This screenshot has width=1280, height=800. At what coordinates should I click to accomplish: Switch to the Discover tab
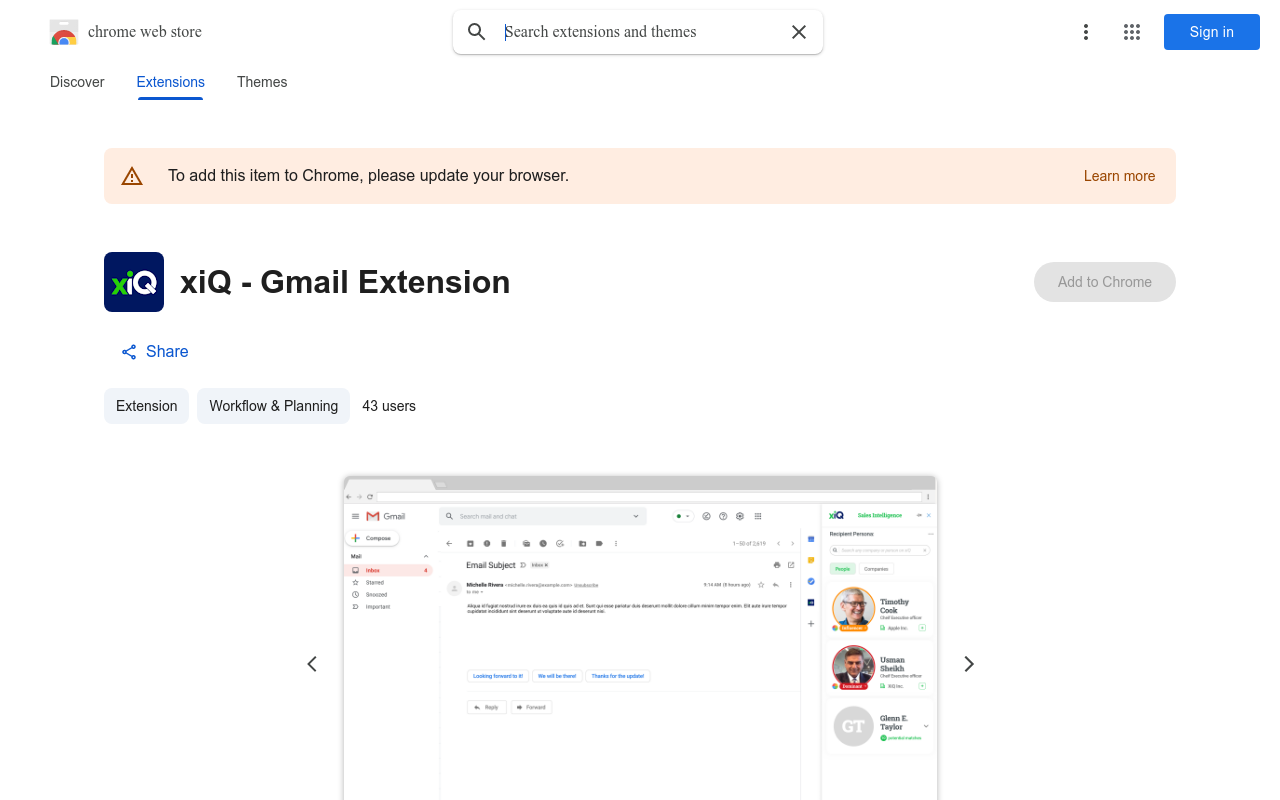coord(77,82)
